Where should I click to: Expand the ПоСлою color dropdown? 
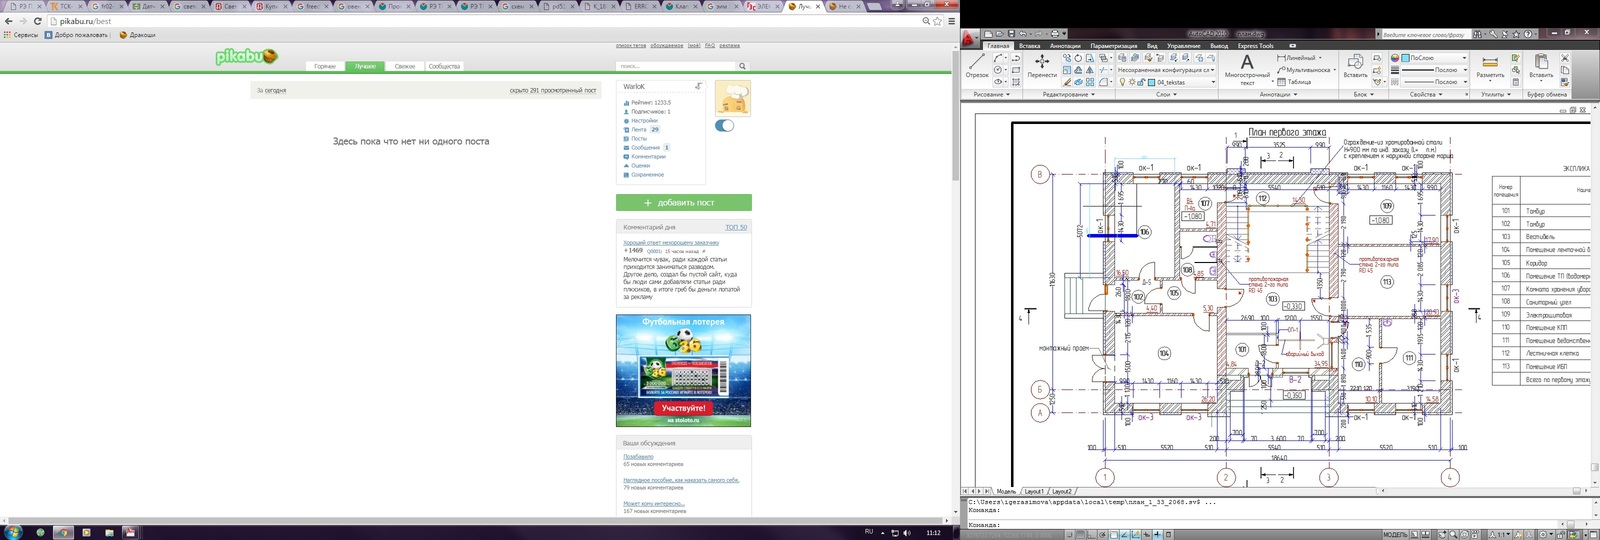coord(1464,58)
